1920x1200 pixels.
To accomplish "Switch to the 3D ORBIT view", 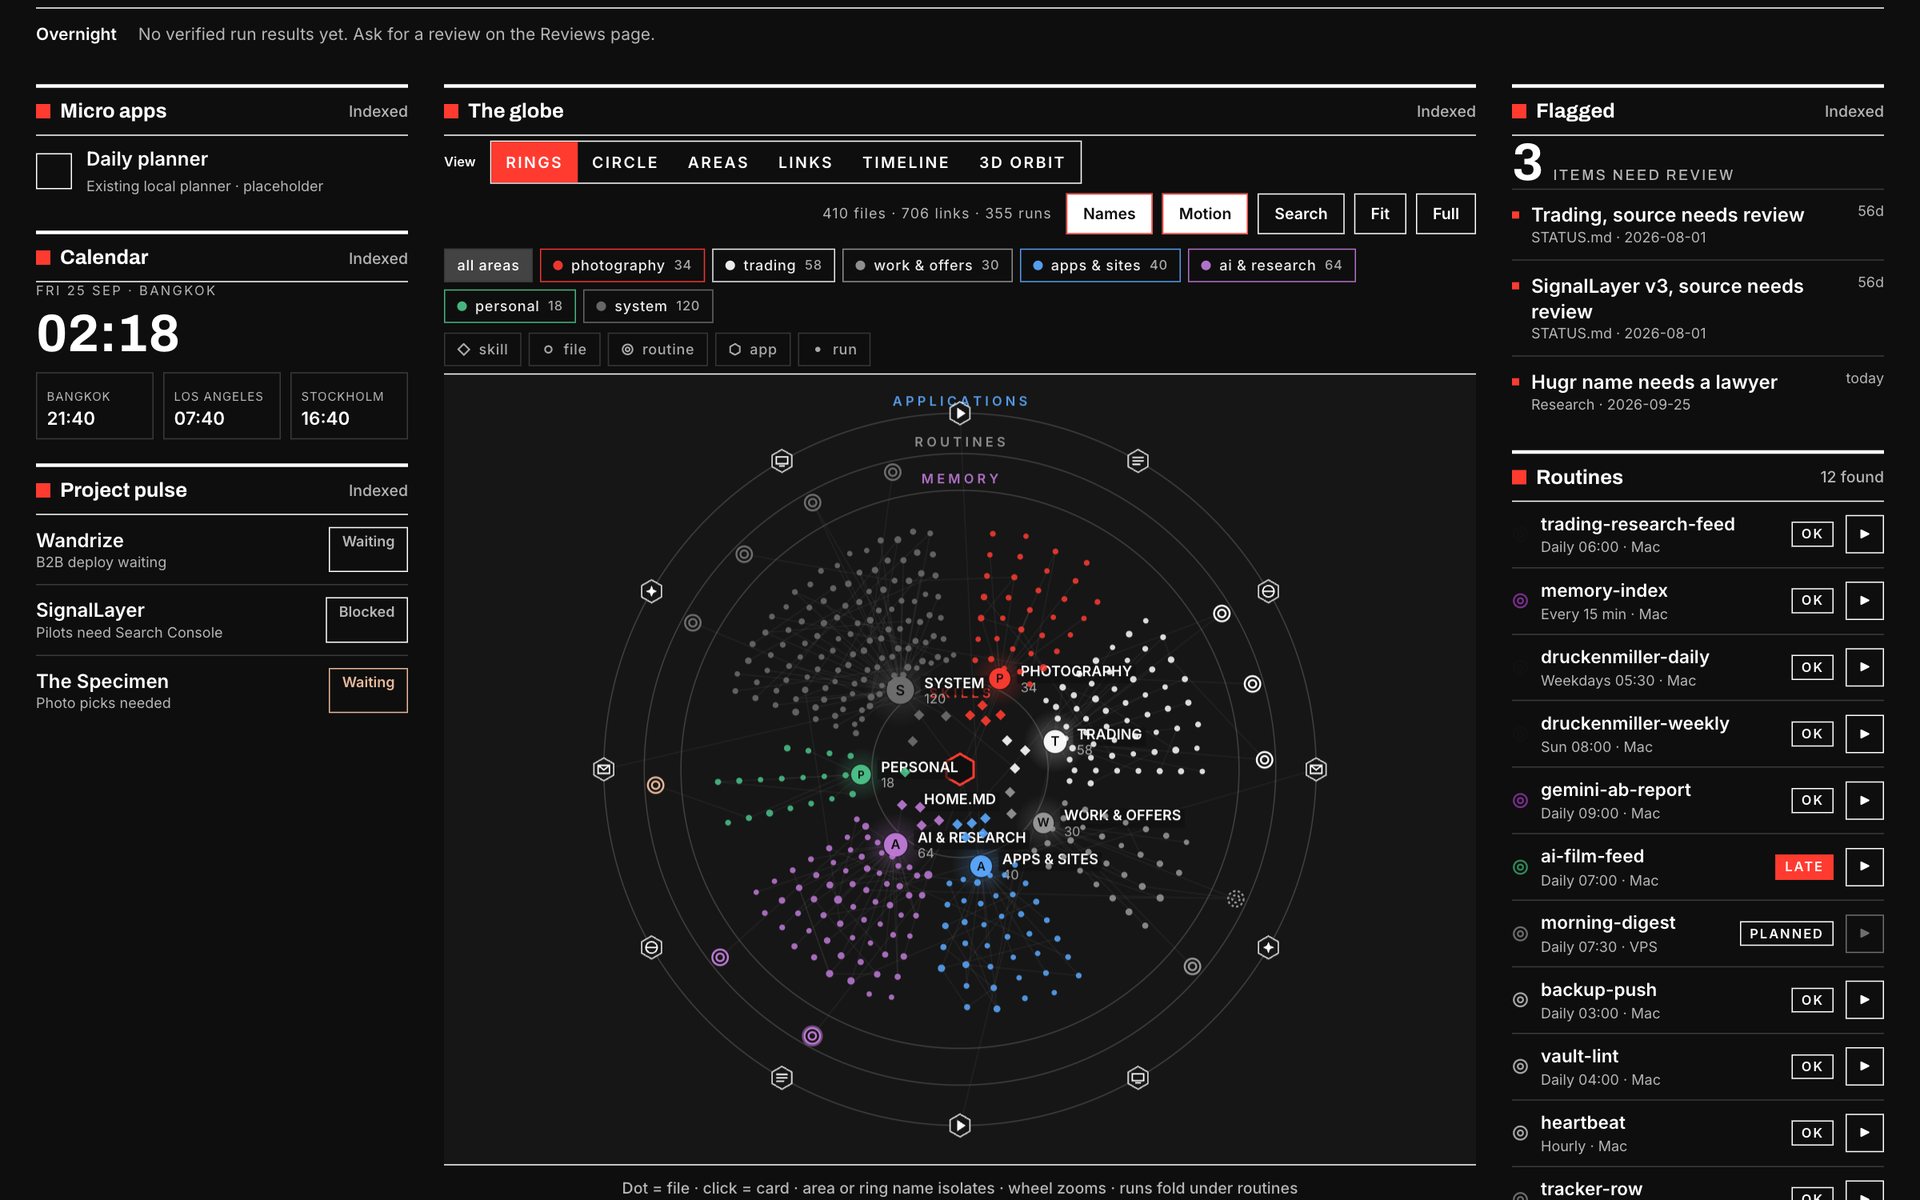I will pyautogui.click(x=1022, y=162).
